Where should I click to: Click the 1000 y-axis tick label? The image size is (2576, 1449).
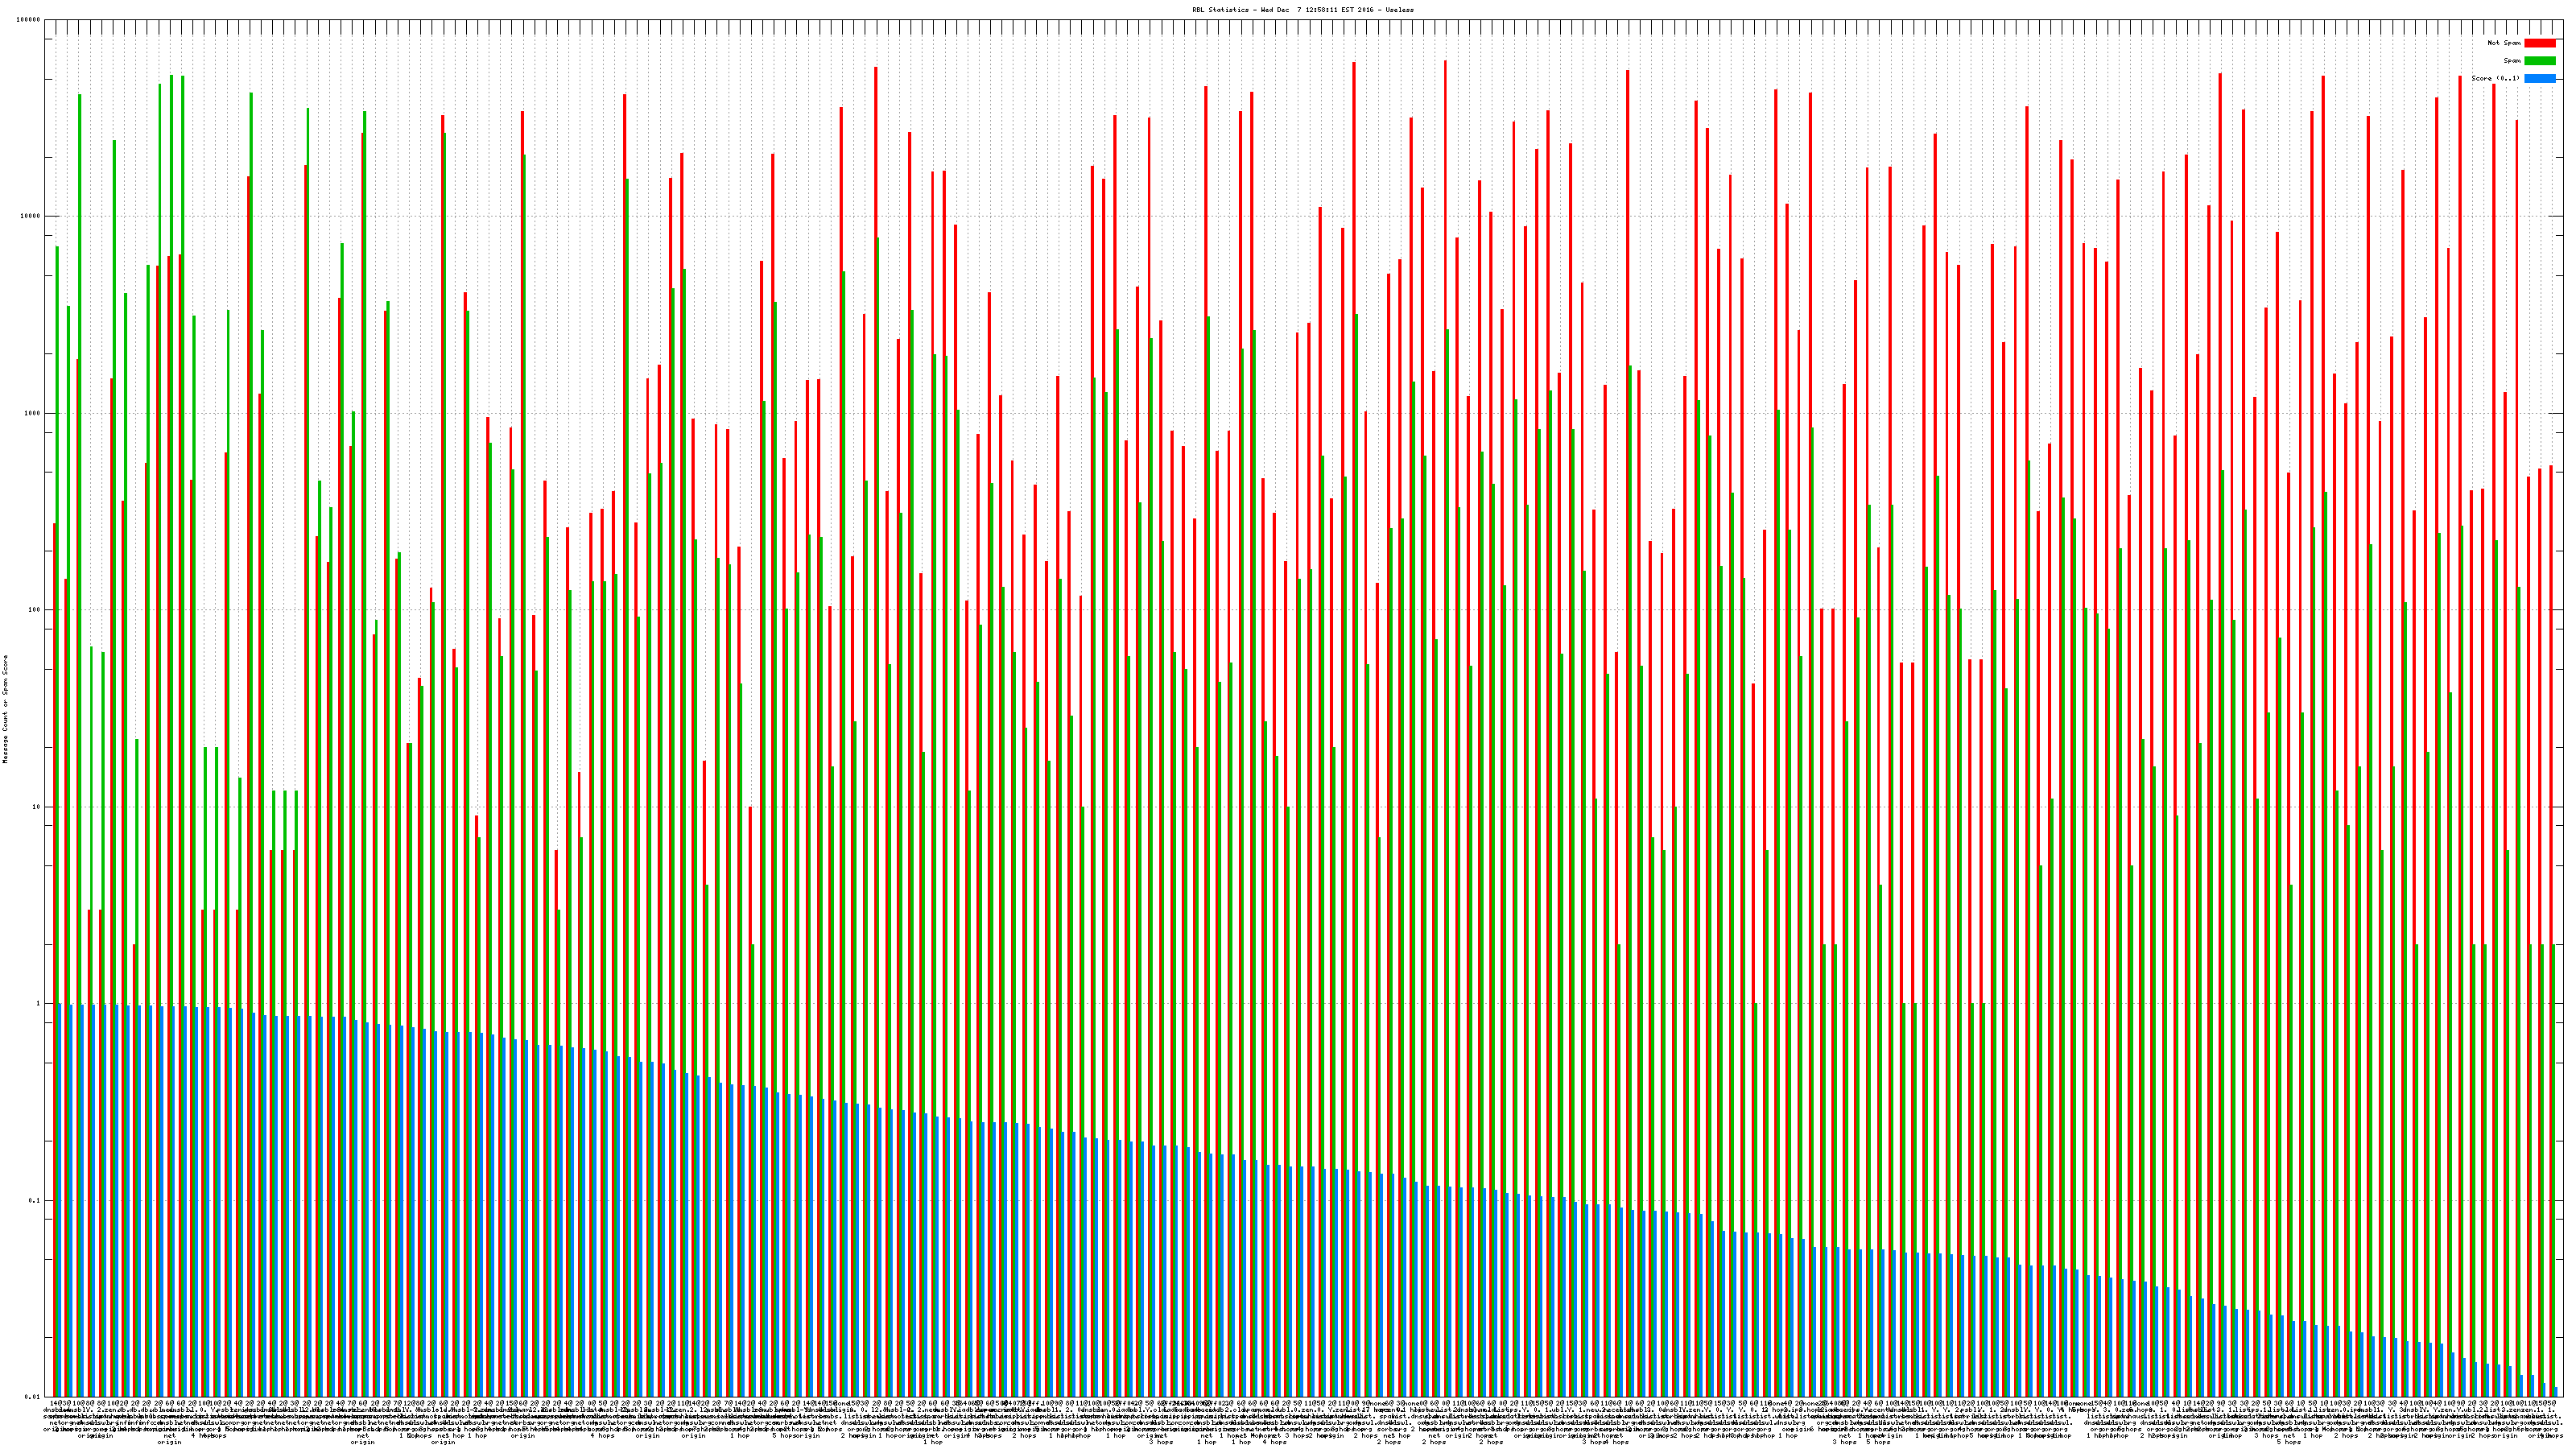(x=33, y=413)
